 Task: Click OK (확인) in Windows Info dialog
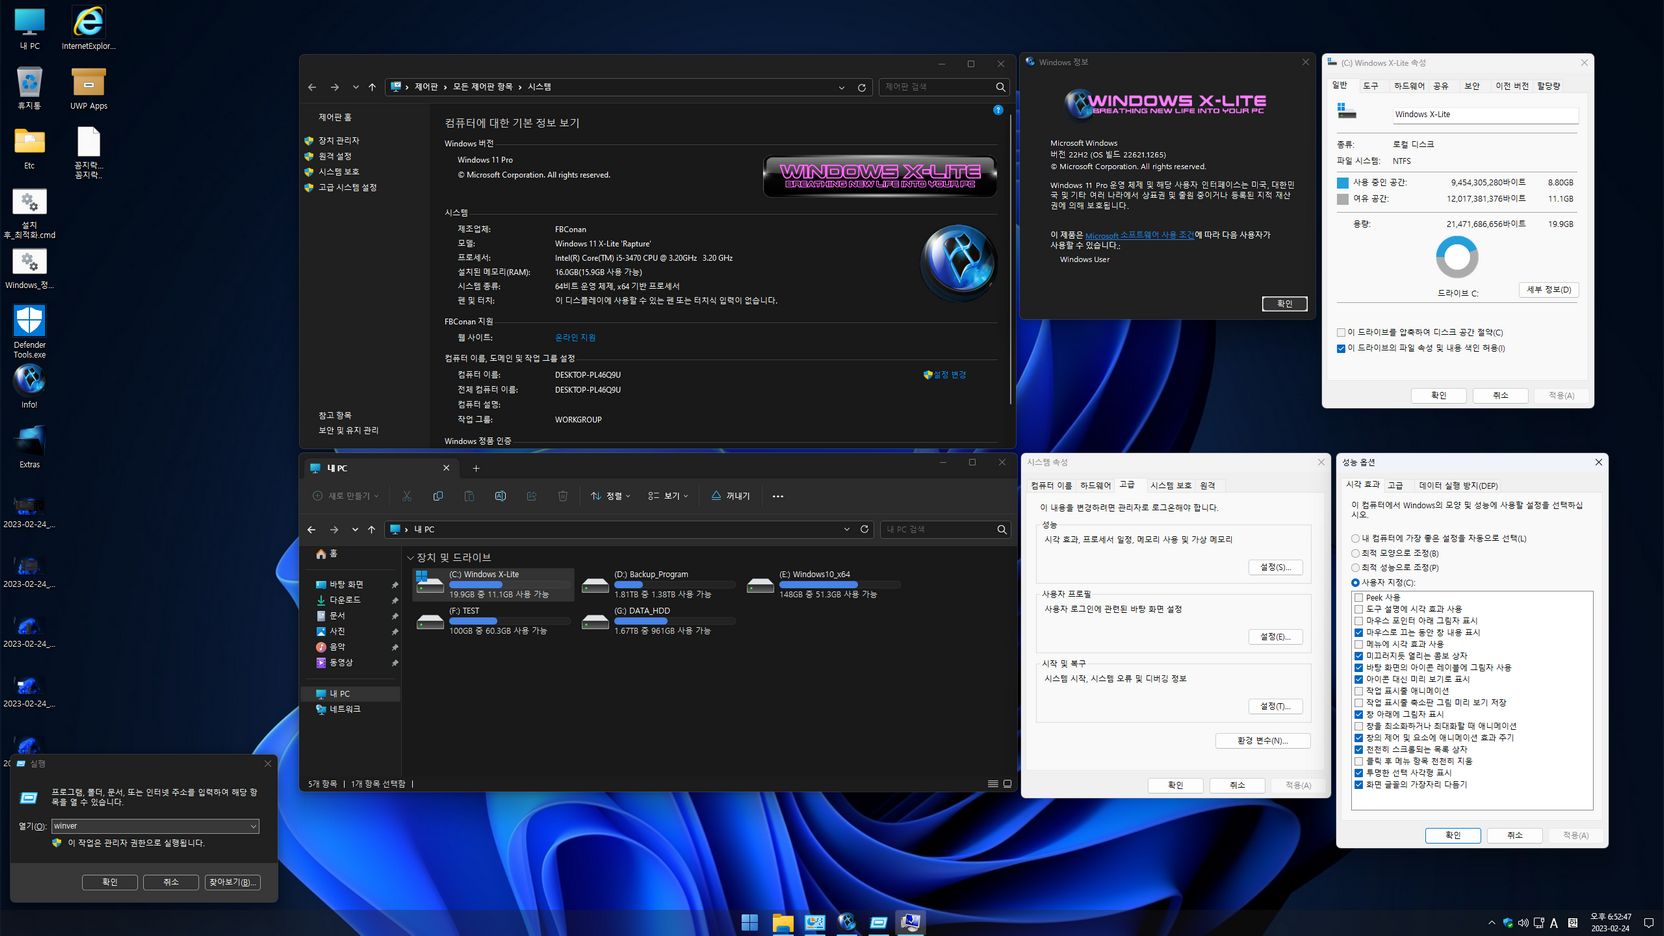(x=1284, y=304)
